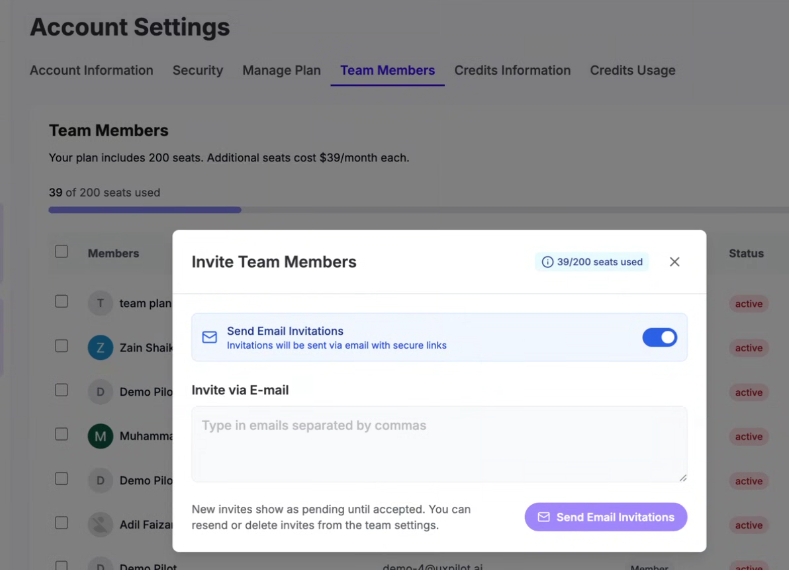This screenshot has width=789, height=570.
Task: Click the info icon beside seats used
Action: 547,262
